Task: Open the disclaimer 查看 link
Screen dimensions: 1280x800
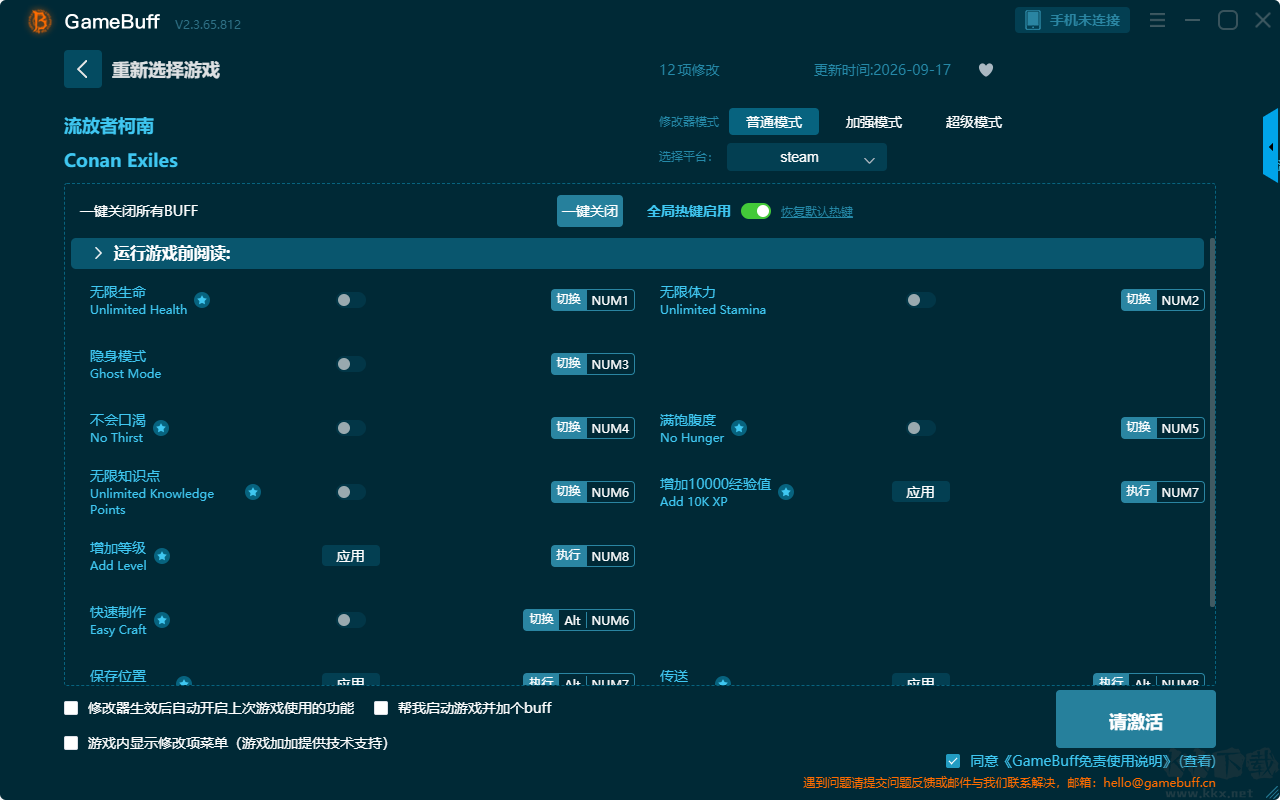Action: (1196, 762)
